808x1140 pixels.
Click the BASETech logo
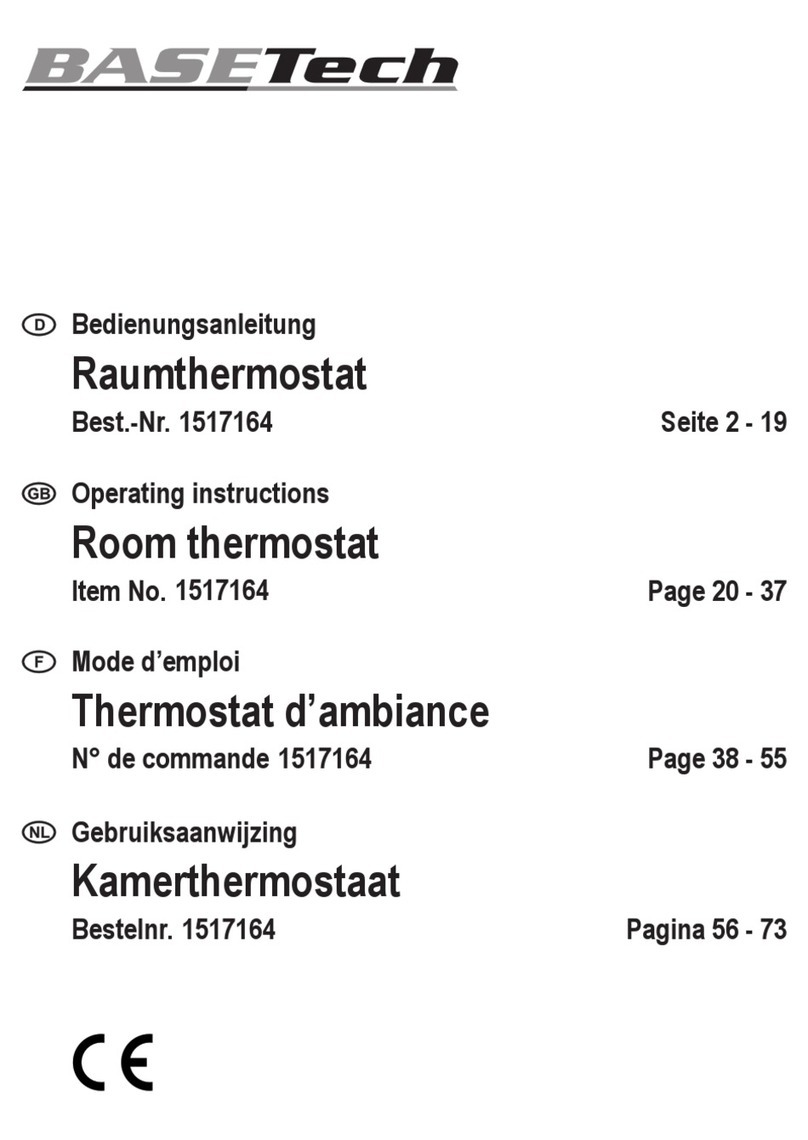coord(240,67)
